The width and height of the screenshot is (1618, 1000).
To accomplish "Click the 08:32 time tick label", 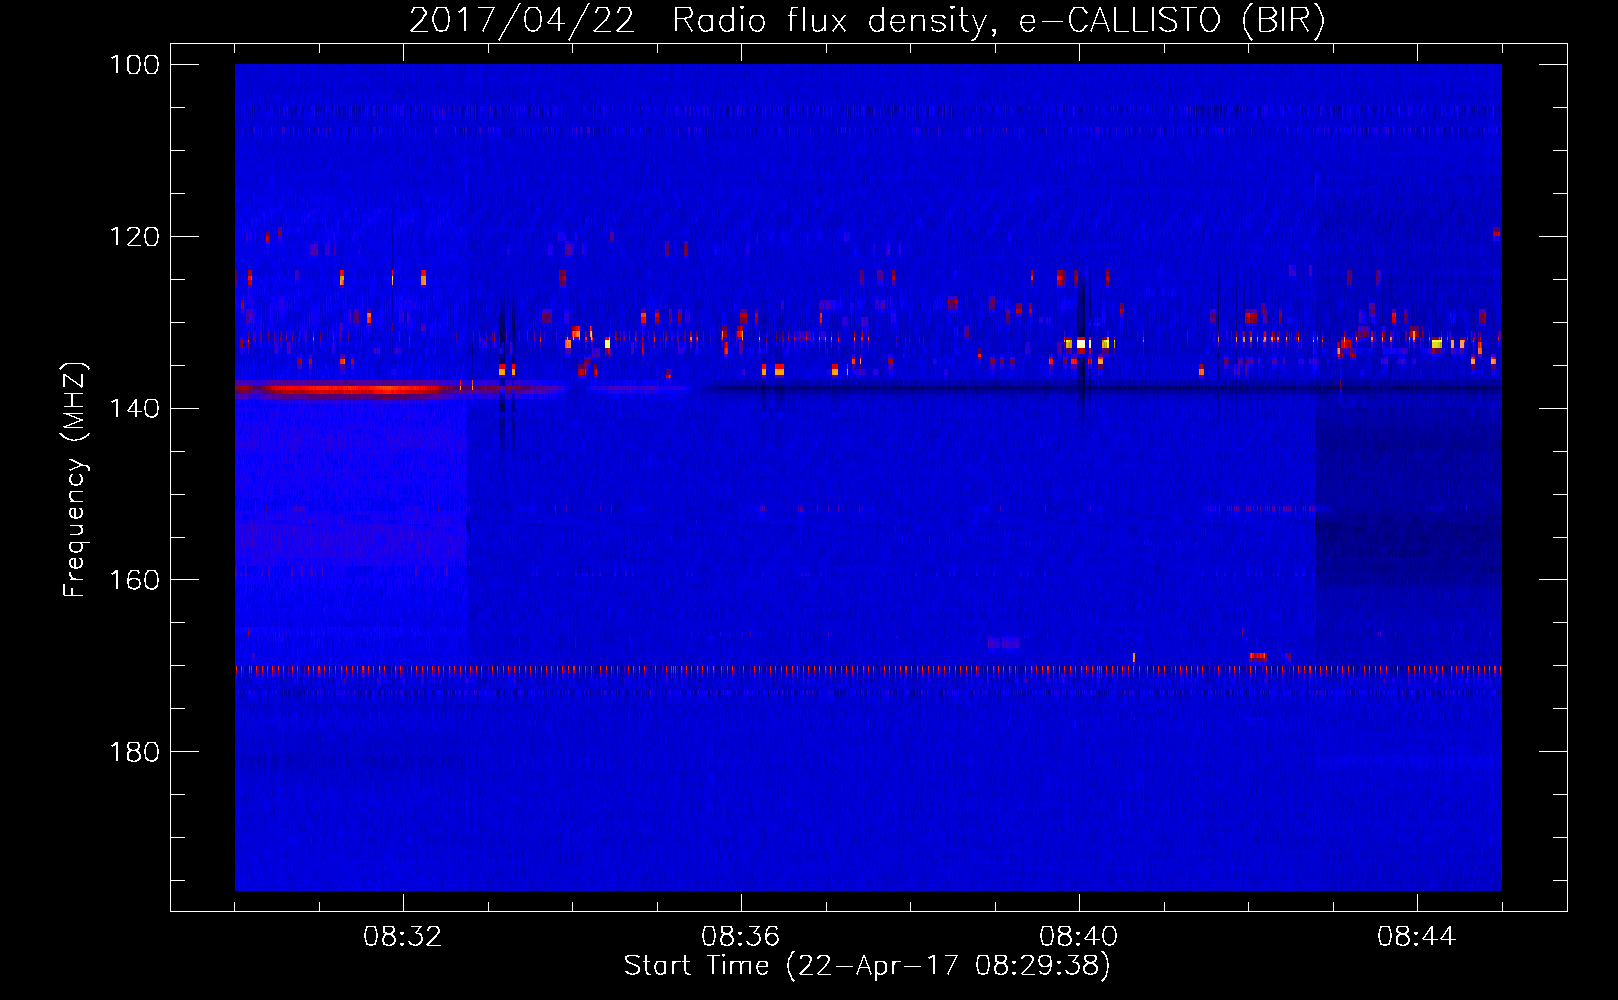I will (x=403, y=937).
